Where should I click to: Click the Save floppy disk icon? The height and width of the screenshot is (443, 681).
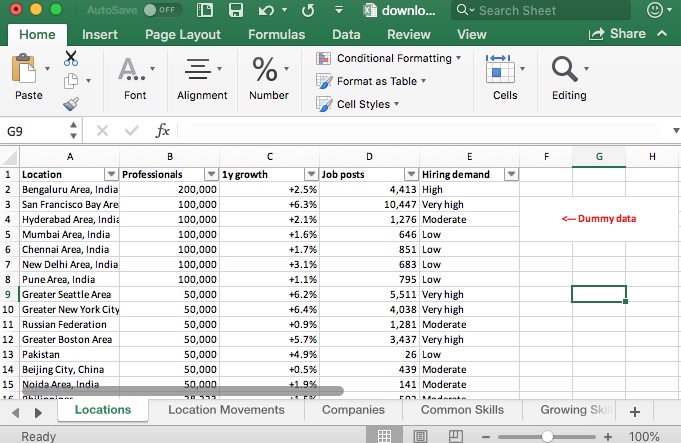[236, 11]
